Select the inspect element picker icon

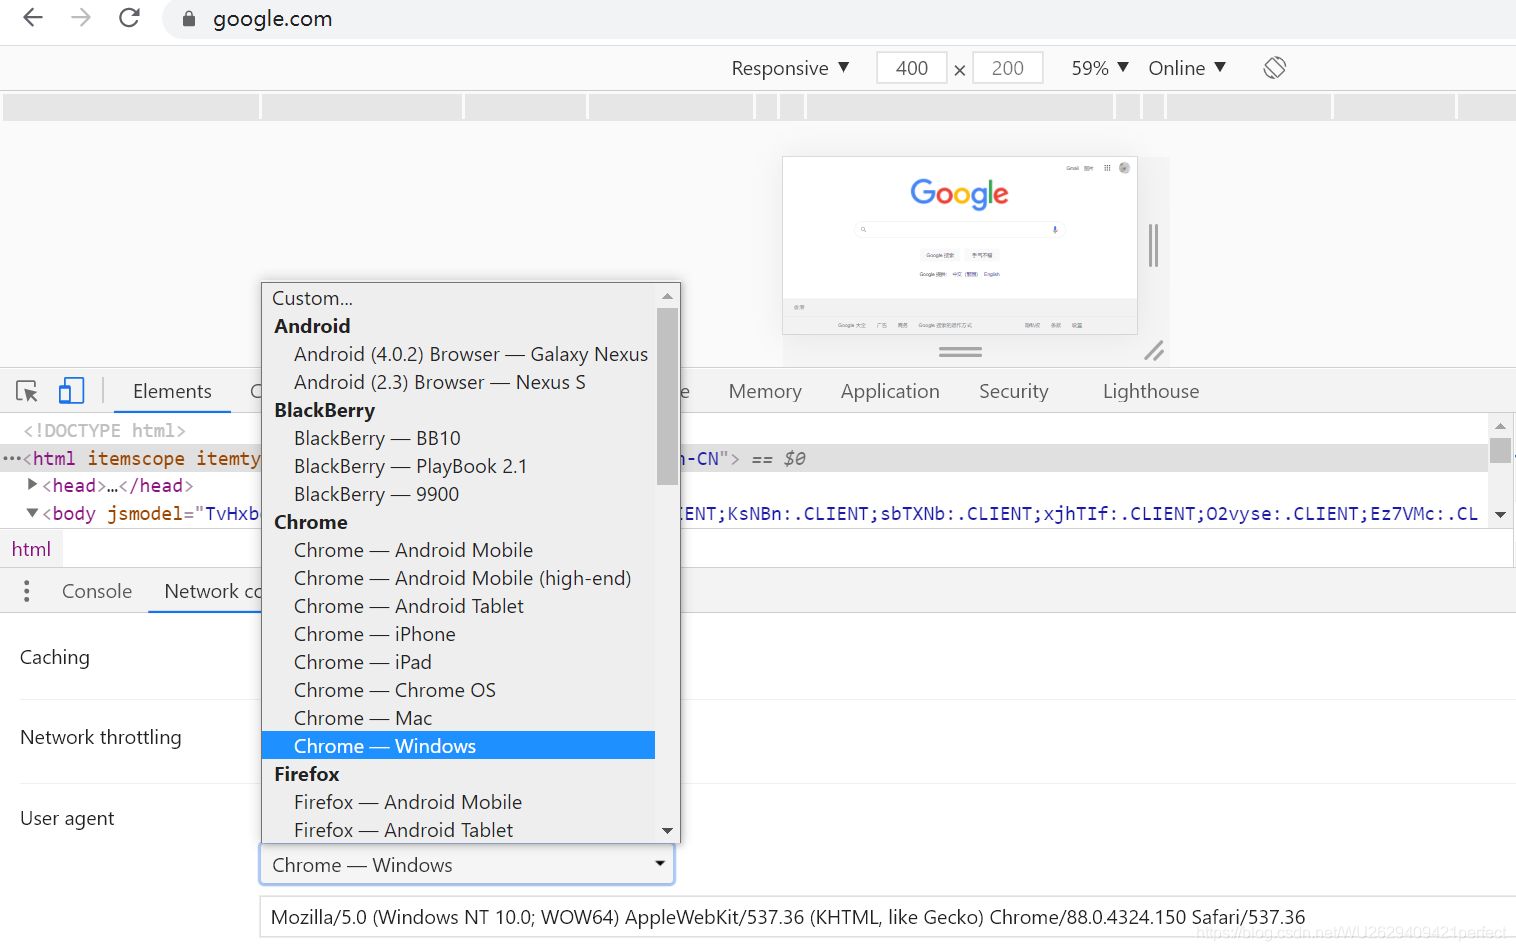pos(27,391)
